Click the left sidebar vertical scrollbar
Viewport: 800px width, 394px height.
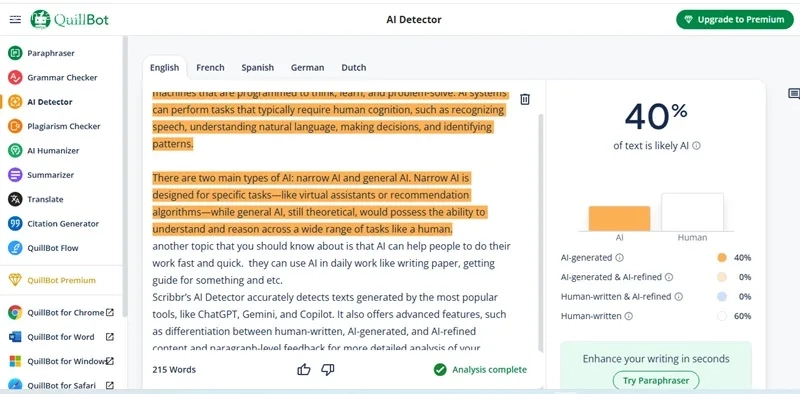pos(124,177)
